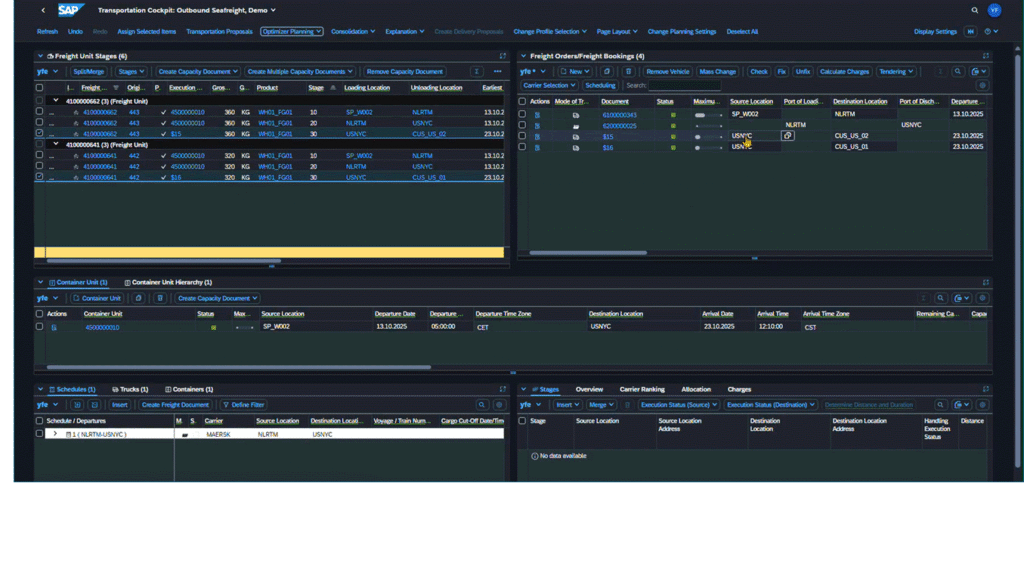This screenshot has width=1024, height=576.
Task: Click the delete trash icon in Freight Orders toolbar
Action: coord(628,72)
